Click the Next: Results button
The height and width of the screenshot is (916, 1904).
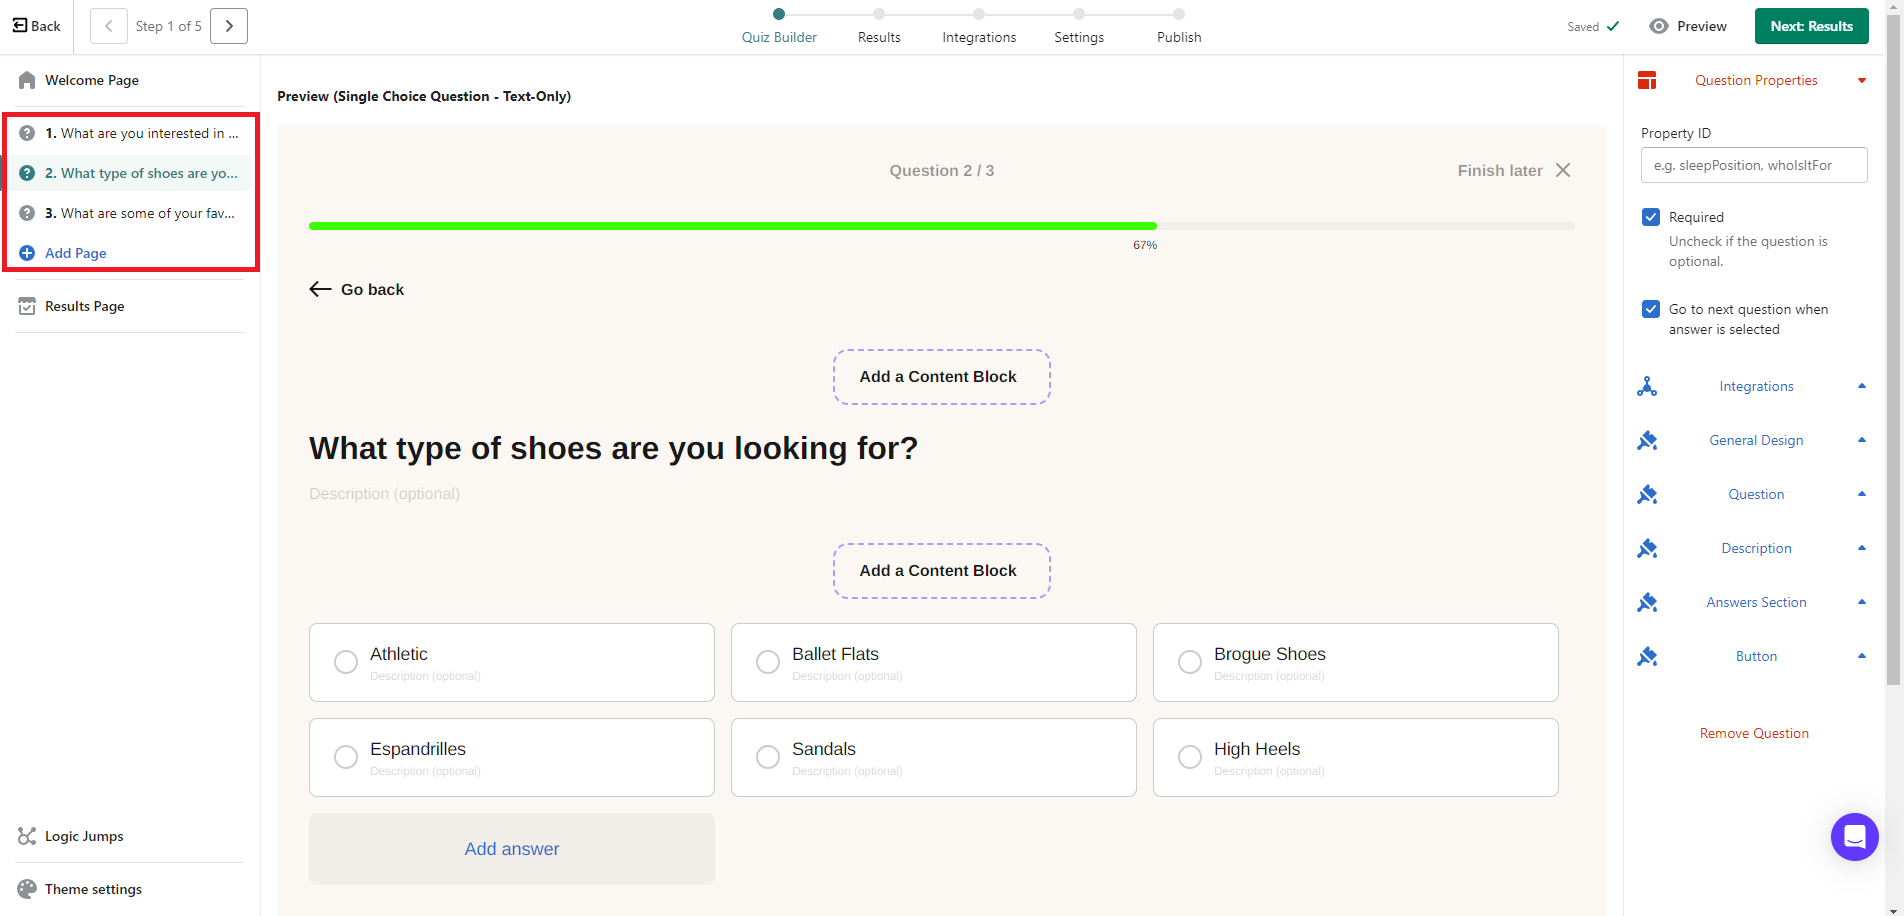[x=1811, y=26]
